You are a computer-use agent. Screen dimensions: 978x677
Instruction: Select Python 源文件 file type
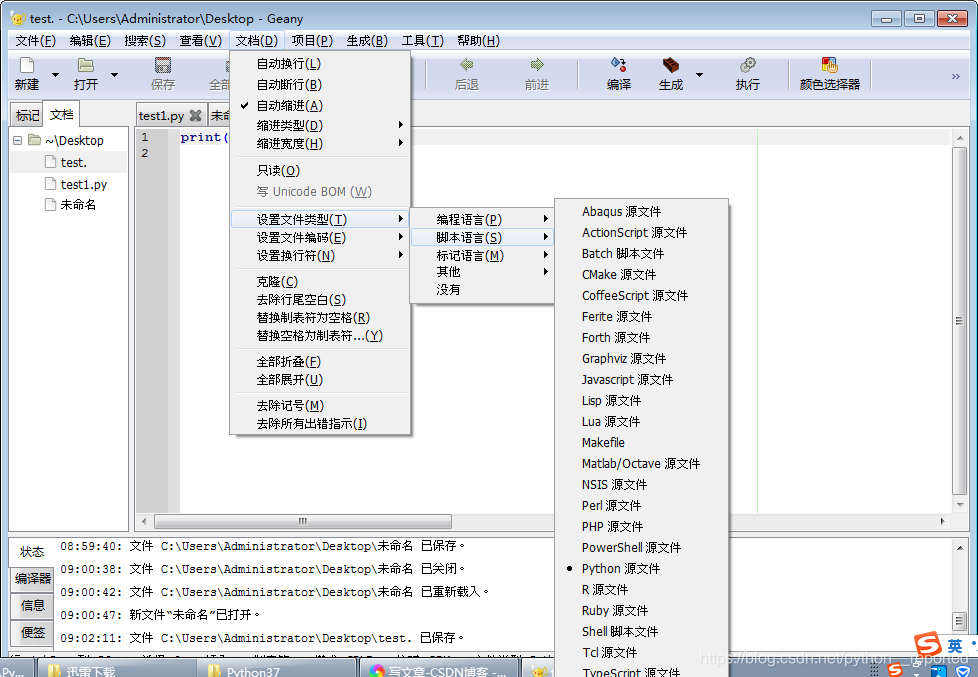(641, 568)
